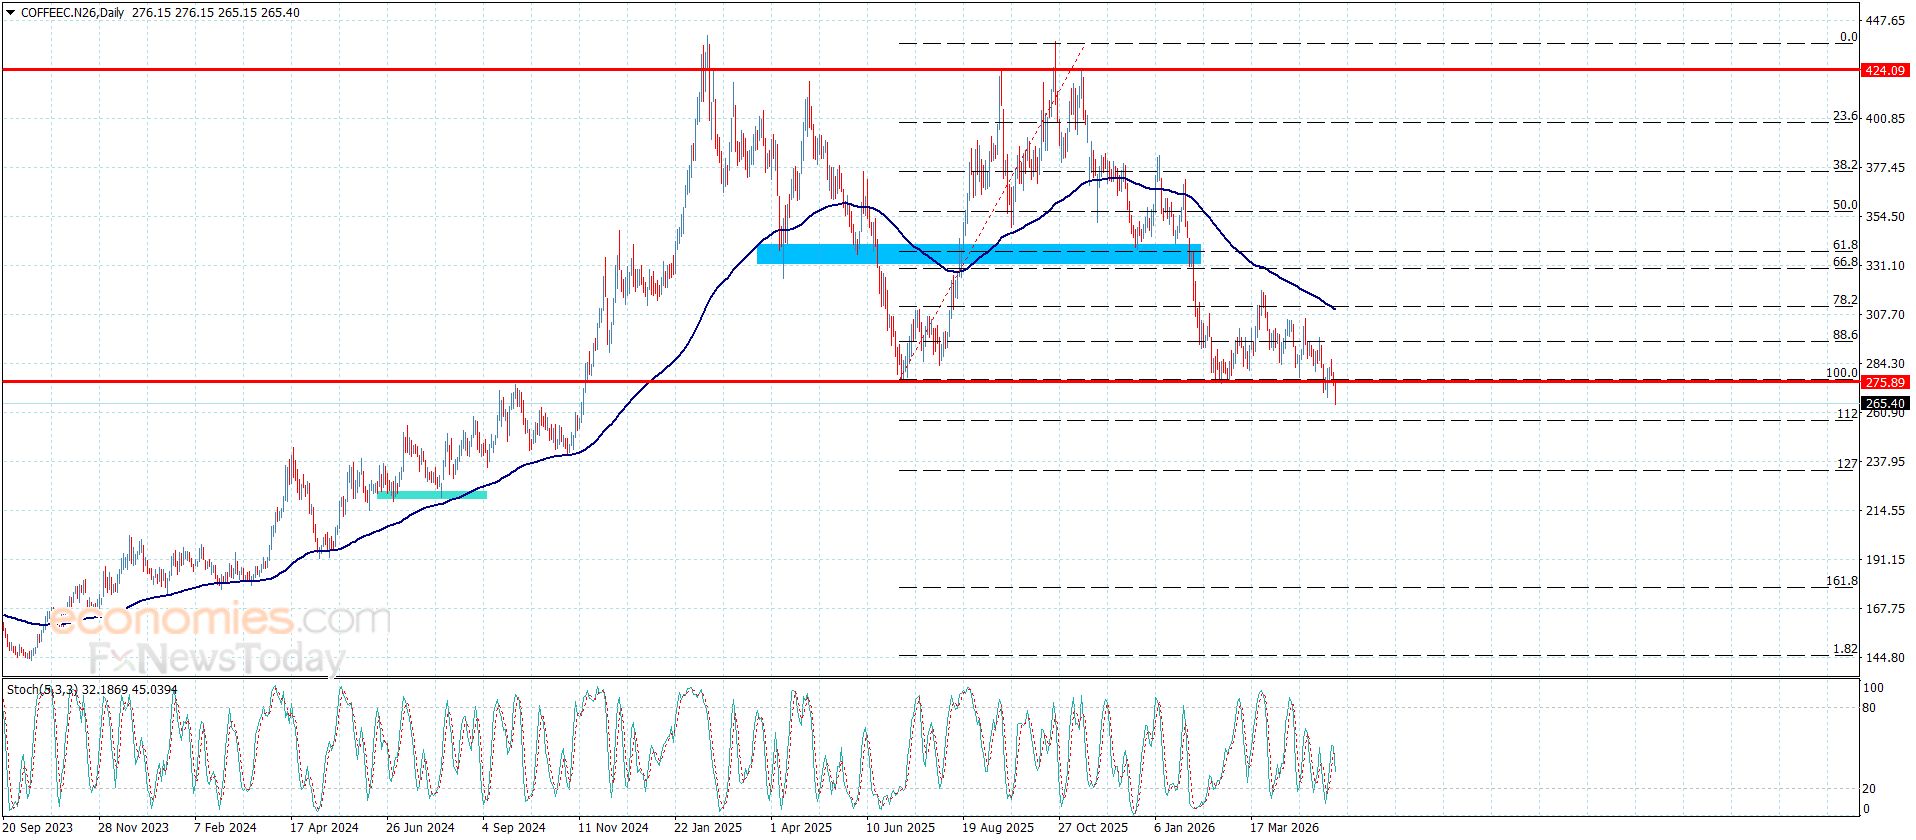Select the blue rectangle zone near 61.8 level
Screen dimensions: 1916x840
click(979, 254)
